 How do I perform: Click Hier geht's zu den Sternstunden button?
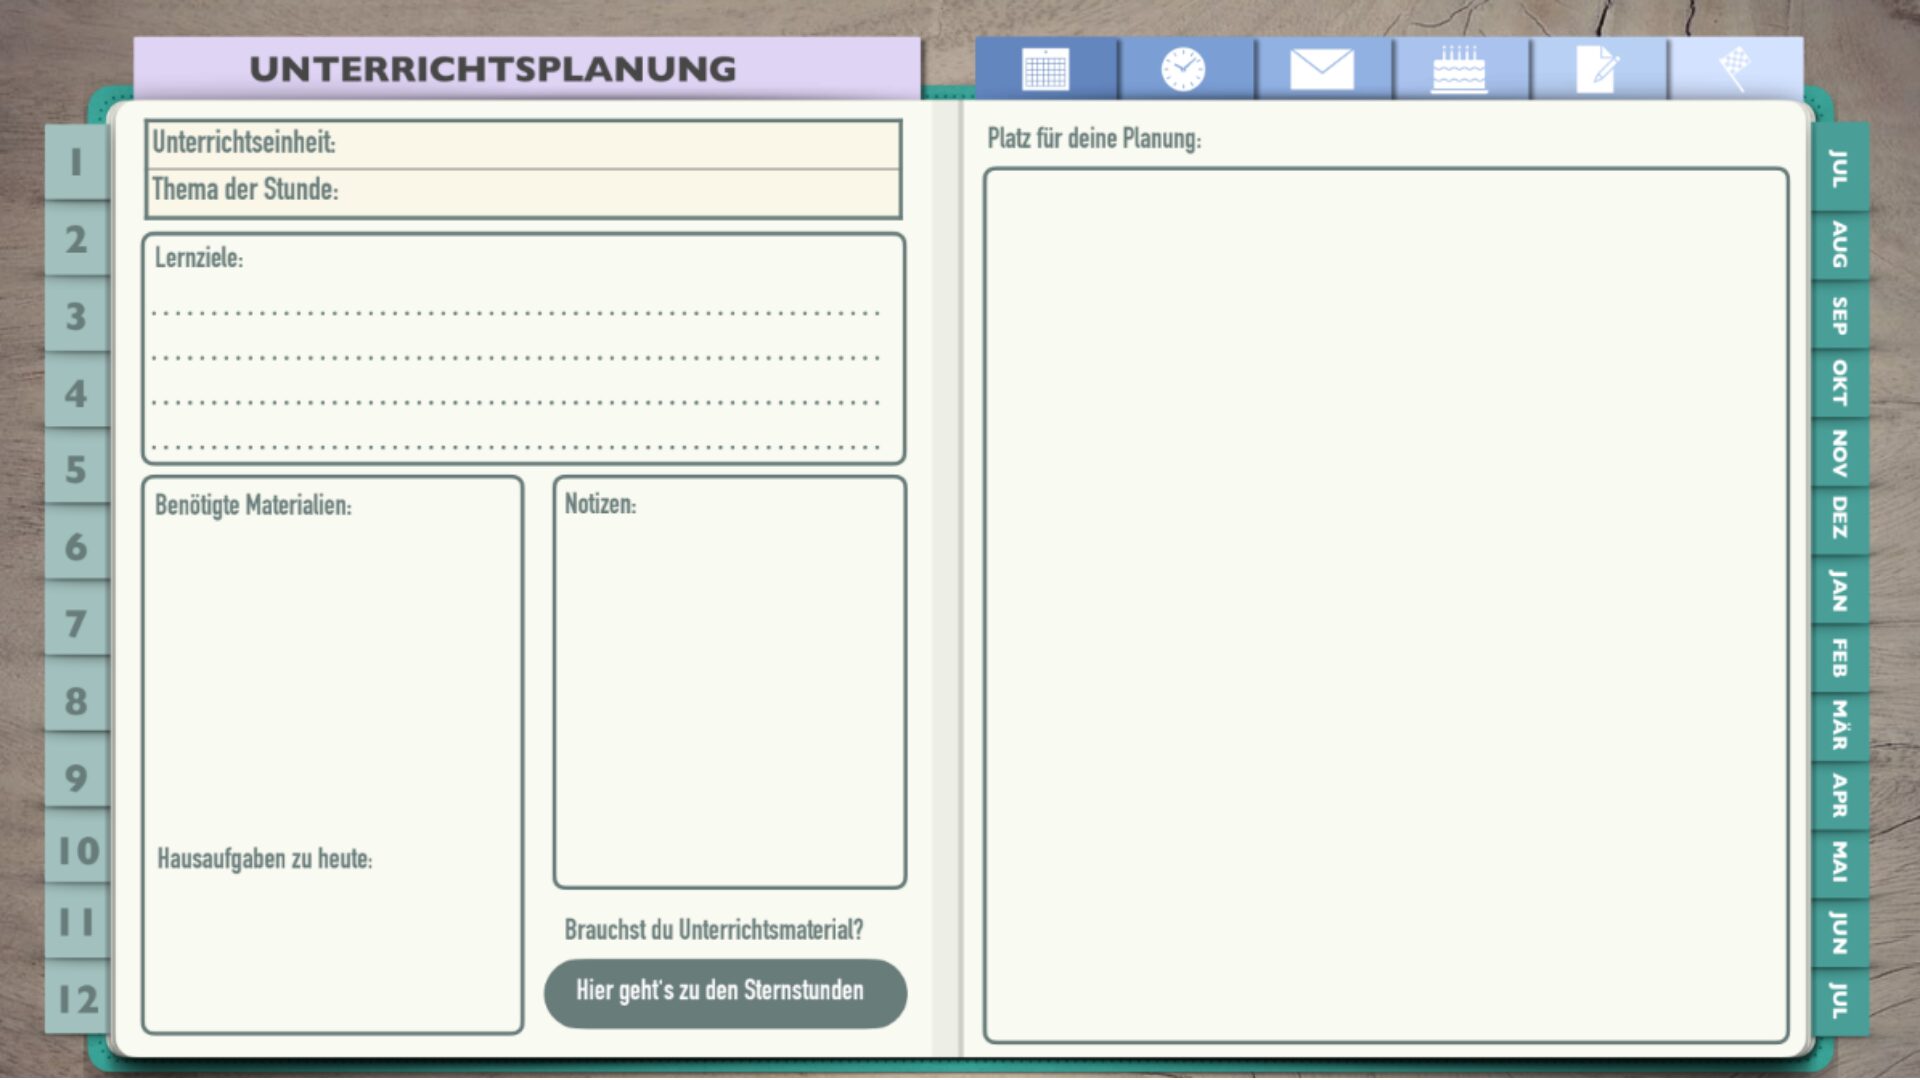pyautogui.click(x=725, y=992)
